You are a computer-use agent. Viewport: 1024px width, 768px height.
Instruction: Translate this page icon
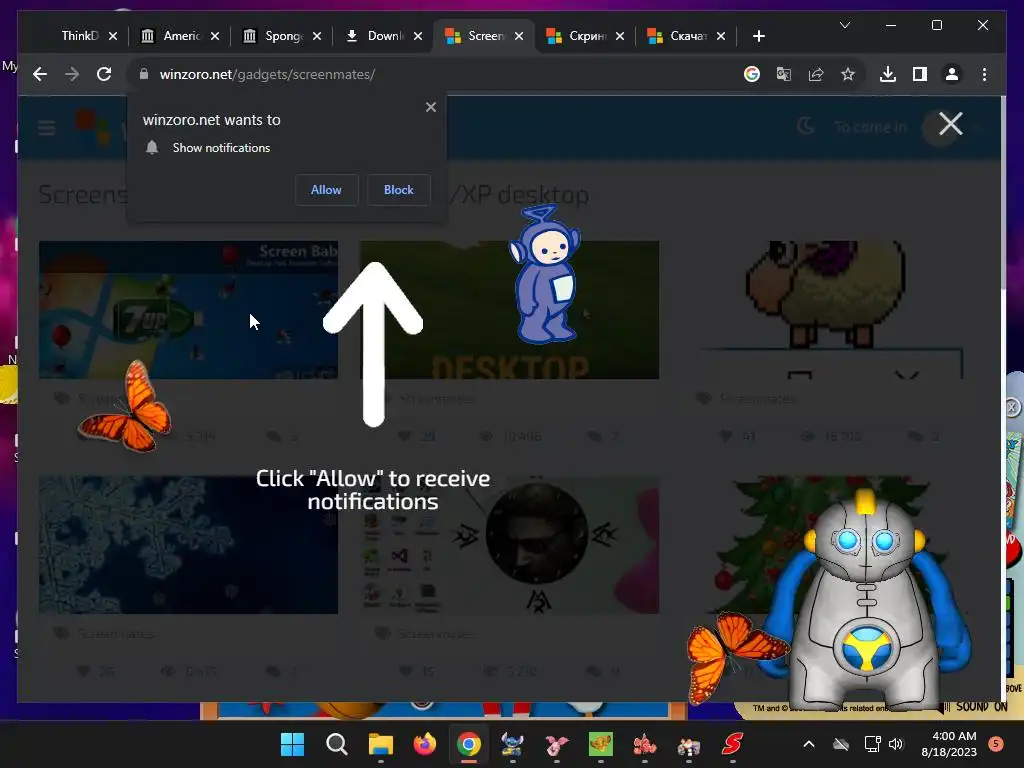(784, 74)
